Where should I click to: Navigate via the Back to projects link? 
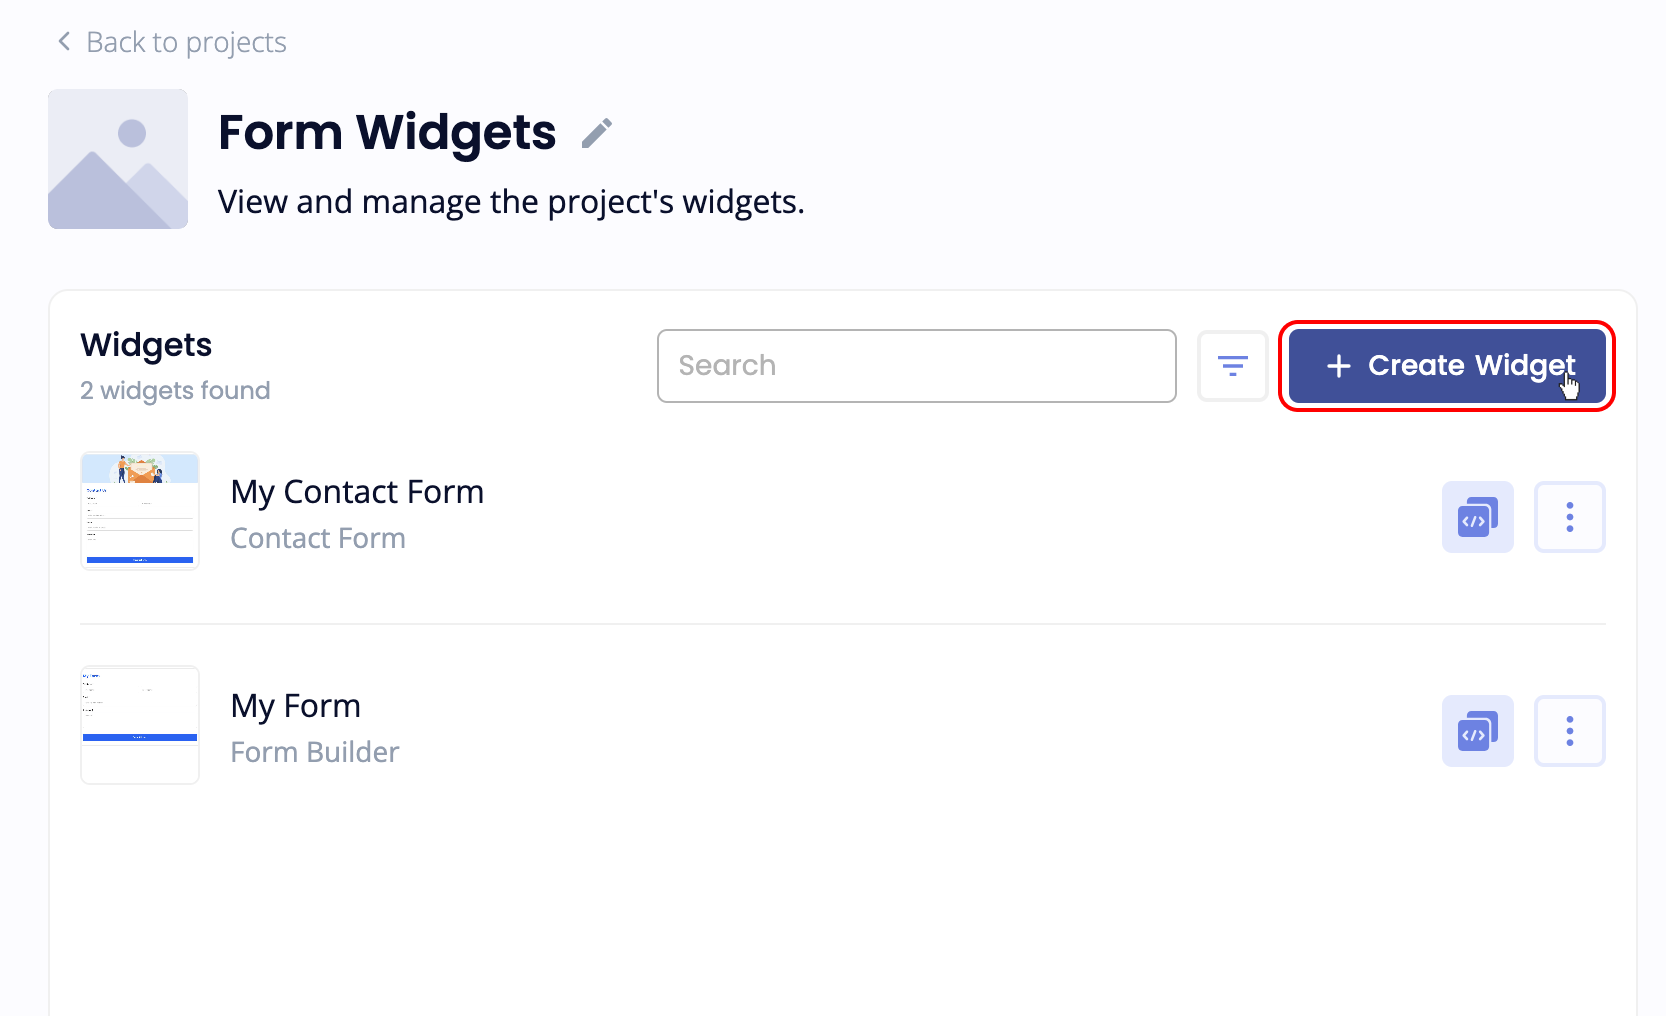[x=186, y=41]
